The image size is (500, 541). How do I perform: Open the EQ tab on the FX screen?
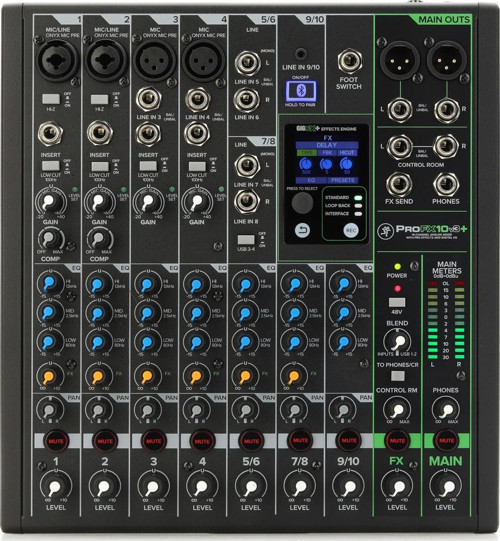(x=311, y=180)
